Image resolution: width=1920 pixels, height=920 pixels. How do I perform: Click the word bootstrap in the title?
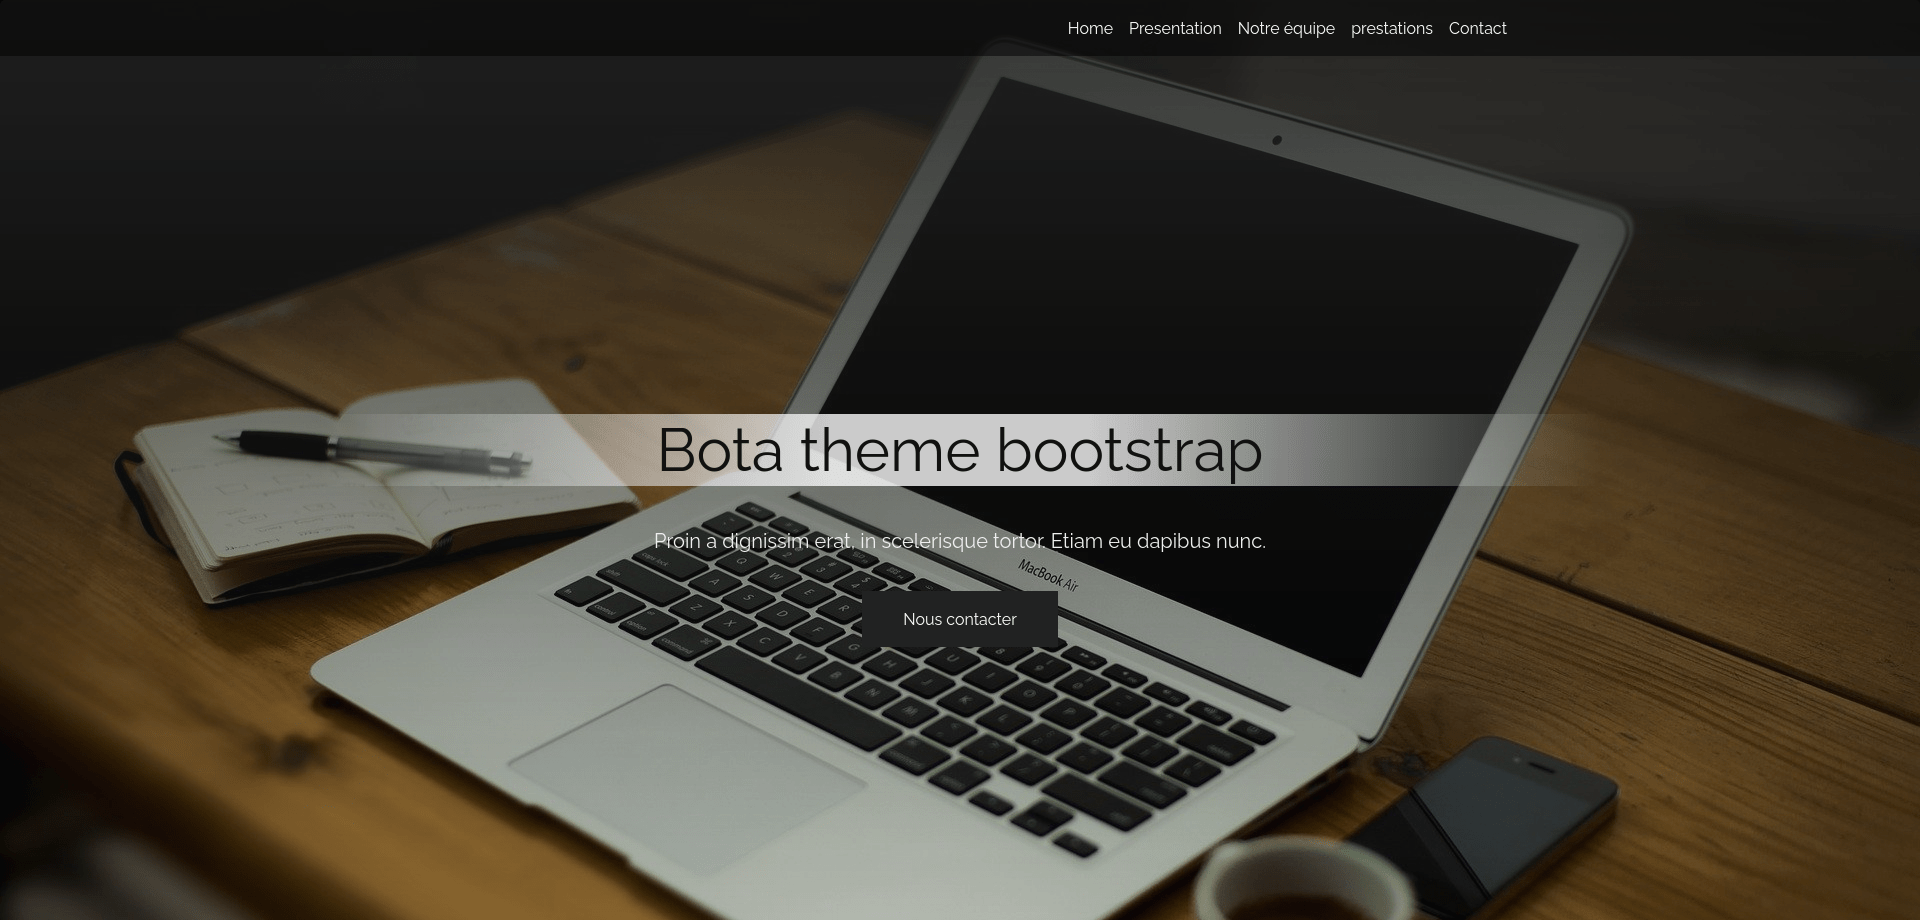(x=1129, y=450)
